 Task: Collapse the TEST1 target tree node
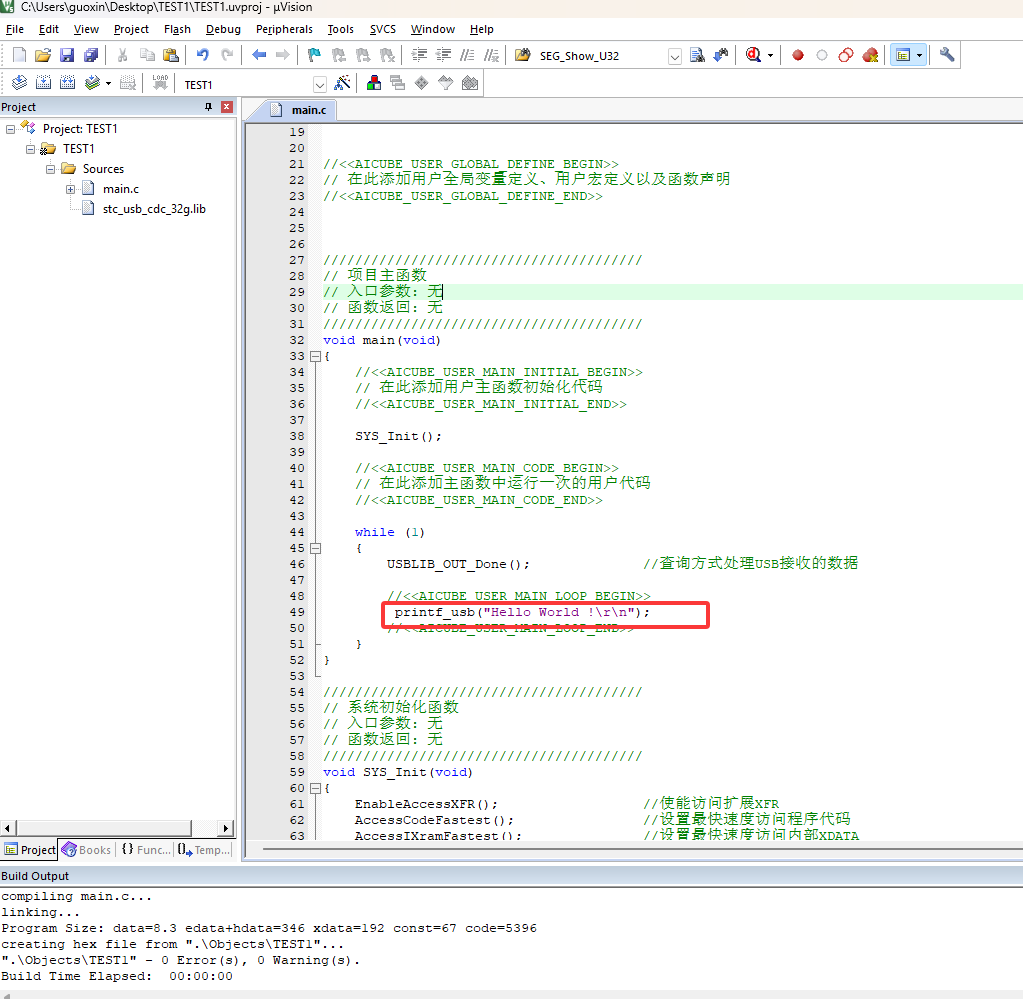tap(30, 149)
